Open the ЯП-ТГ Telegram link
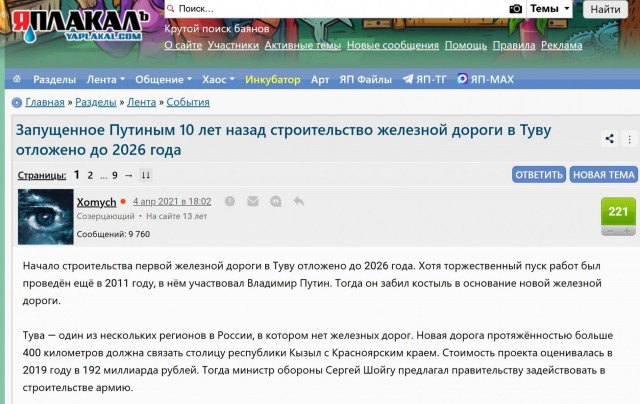 pos(424,79)
